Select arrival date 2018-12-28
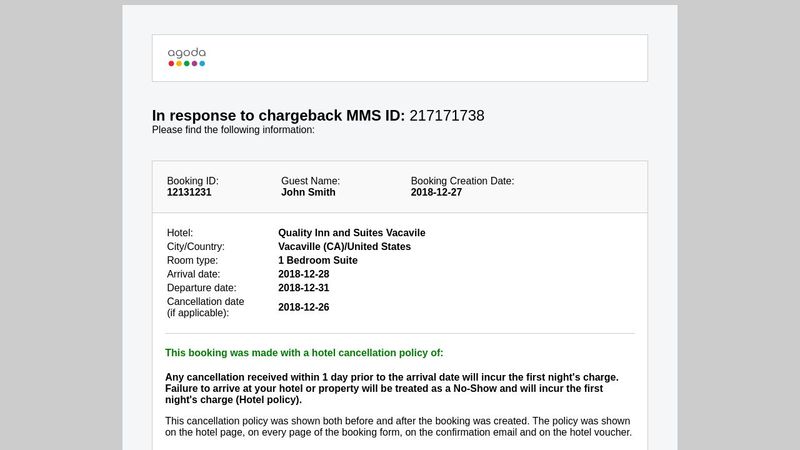The height and width of the screenshot is (450, 800). [x=304, y=274]
